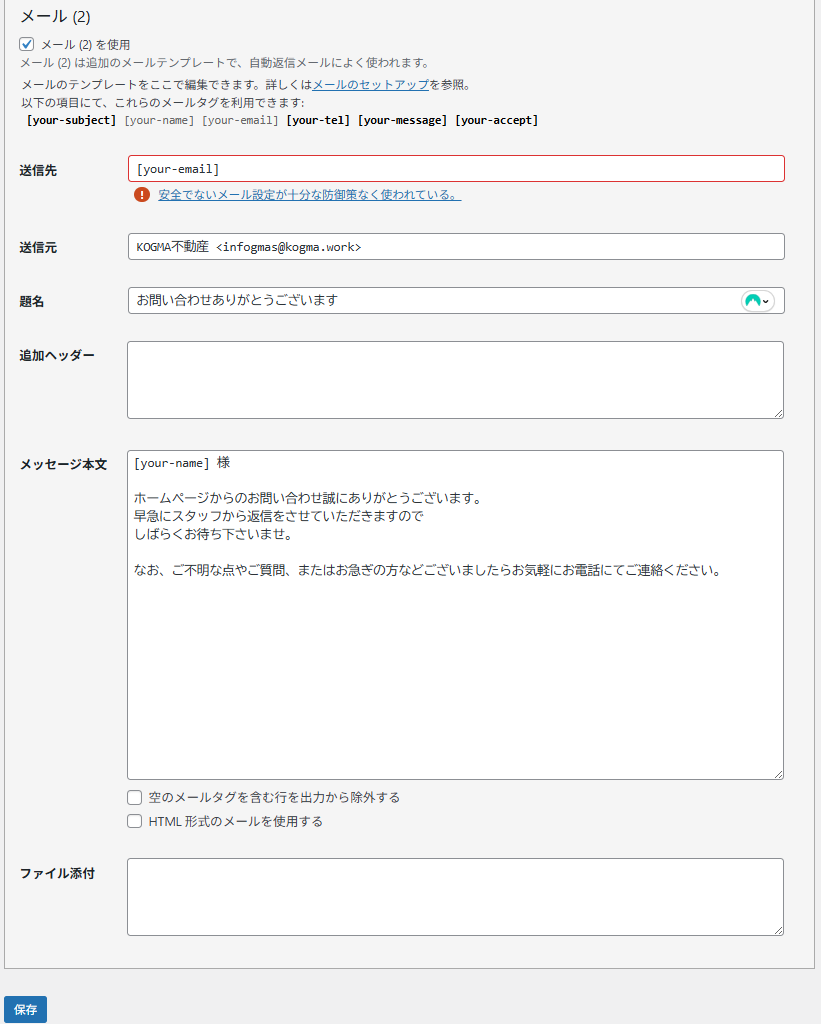Click inside the 追加ヘッダー text area
Screen dimensions: 821x1024
[455, 380]
